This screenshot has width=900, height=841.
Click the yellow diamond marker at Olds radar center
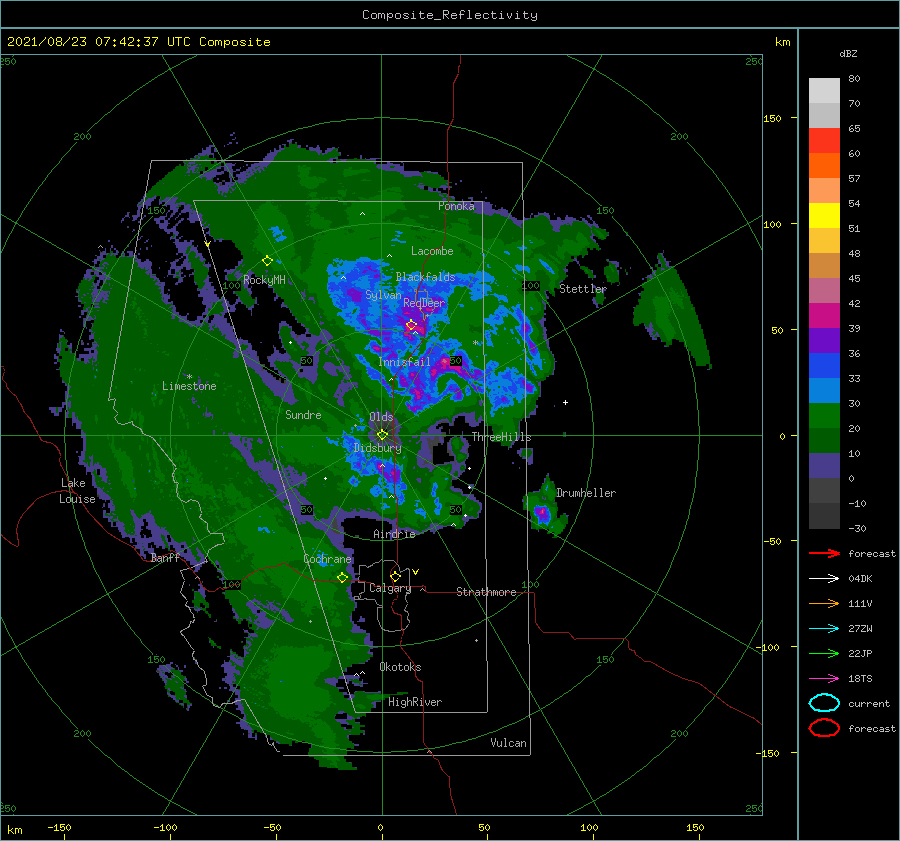(382, 435)
